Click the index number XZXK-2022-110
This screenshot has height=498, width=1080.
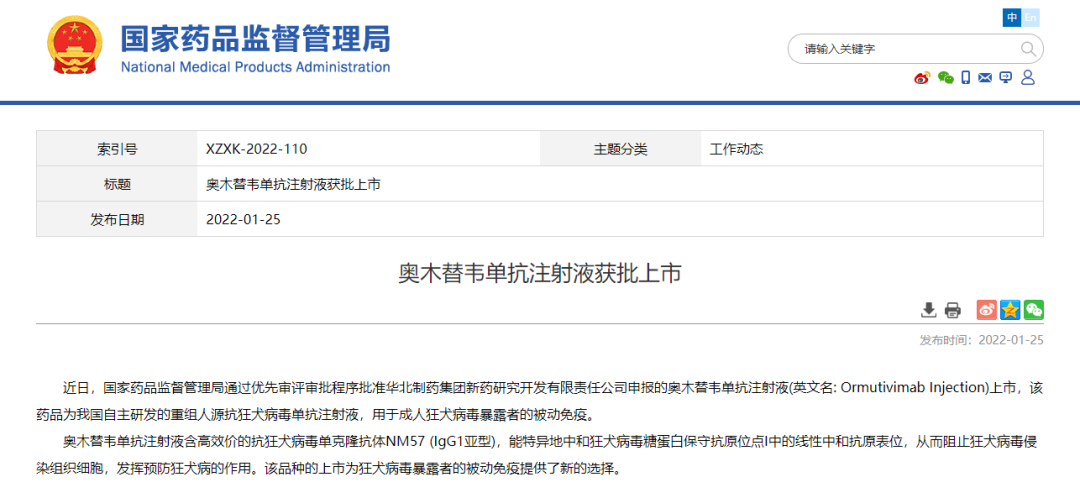point(256,149)
